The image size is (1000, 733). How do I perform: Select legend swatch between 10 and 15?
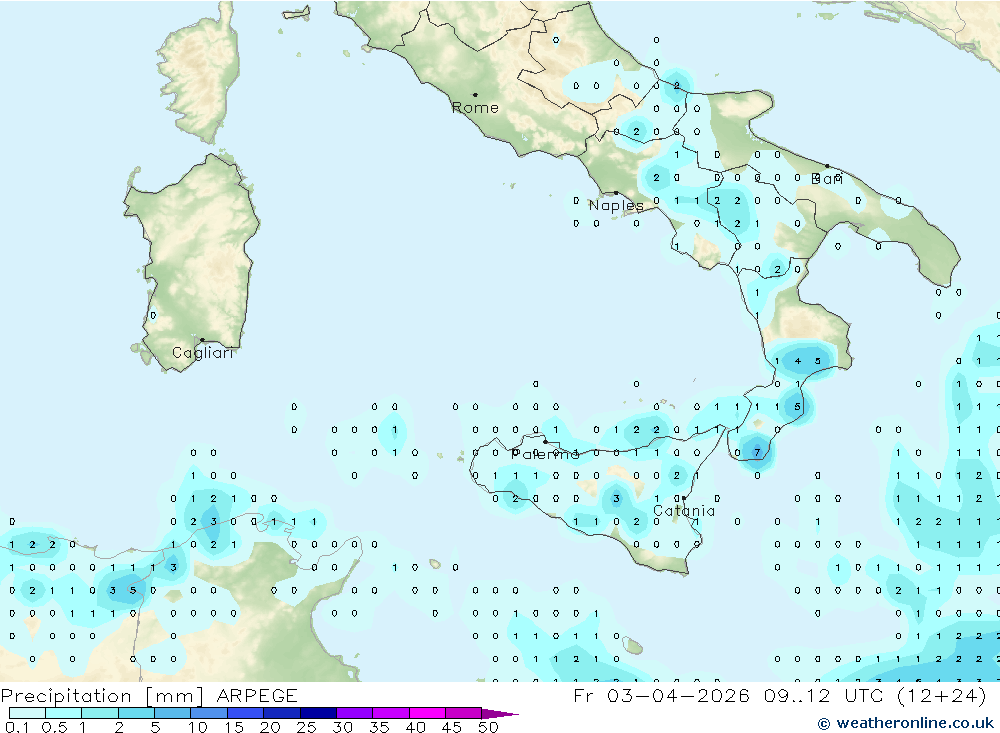[x=209, y=713]
